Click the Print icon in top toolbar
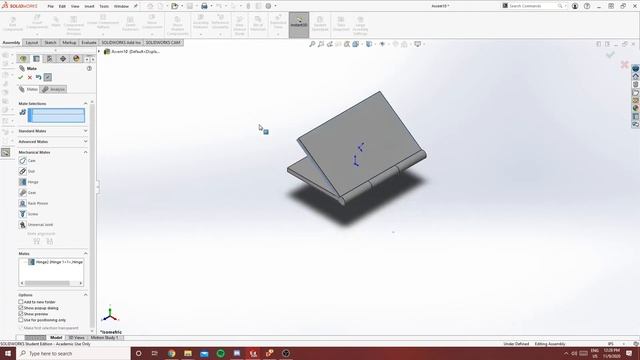The height and width of the screenshot is (360, 640). pyautogui.click(x=204, y=6)
